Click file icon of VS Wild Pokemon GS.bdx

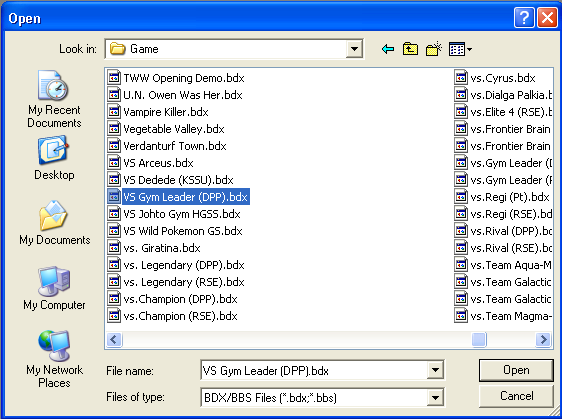point(114,230)
